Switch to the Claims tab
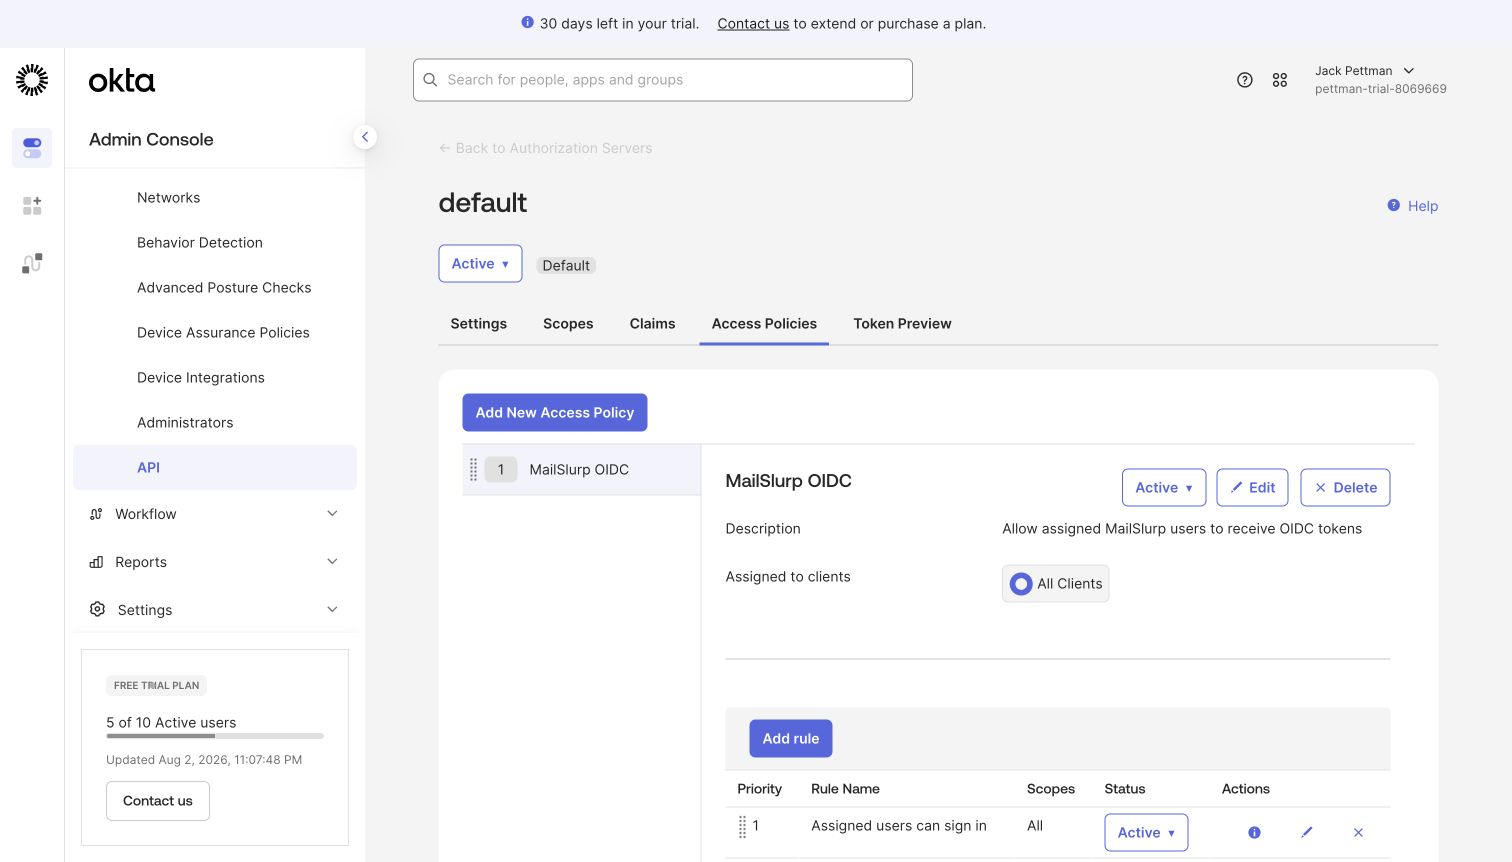1512x862 pixels. tap(652, 324)
